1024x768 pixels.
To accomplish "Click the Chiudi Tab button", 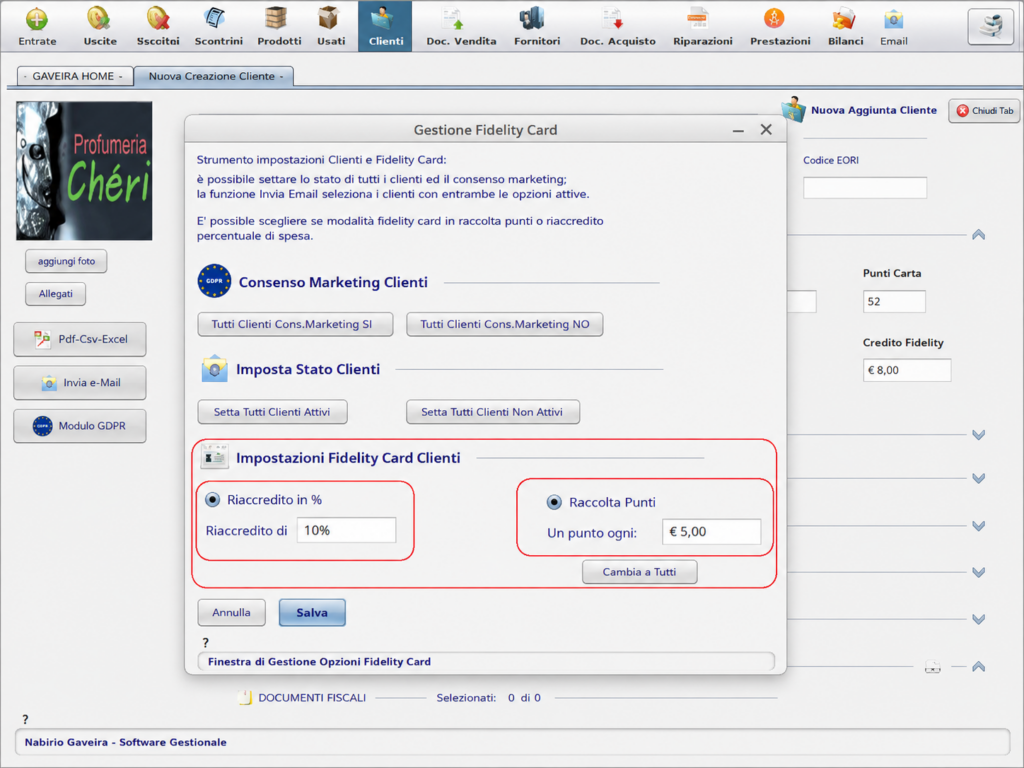I will [x=984, y=110].
